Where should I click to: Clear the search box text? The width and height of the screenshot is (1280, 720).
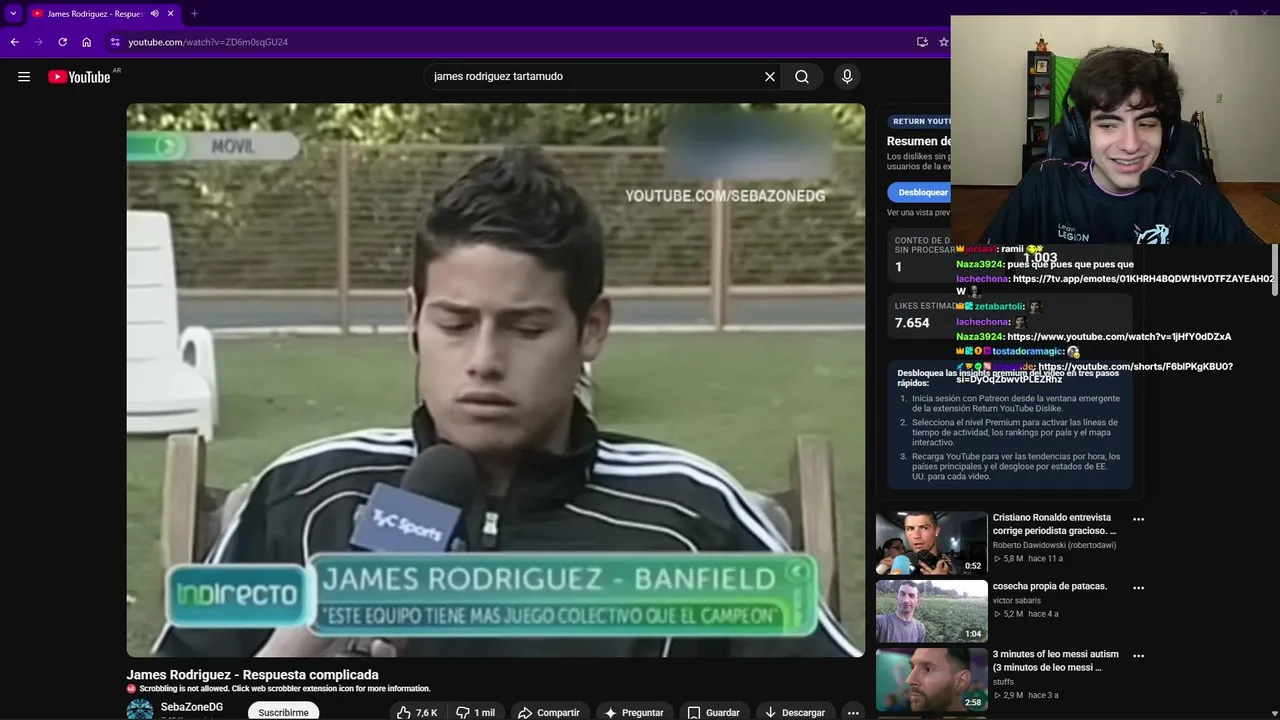770,77
